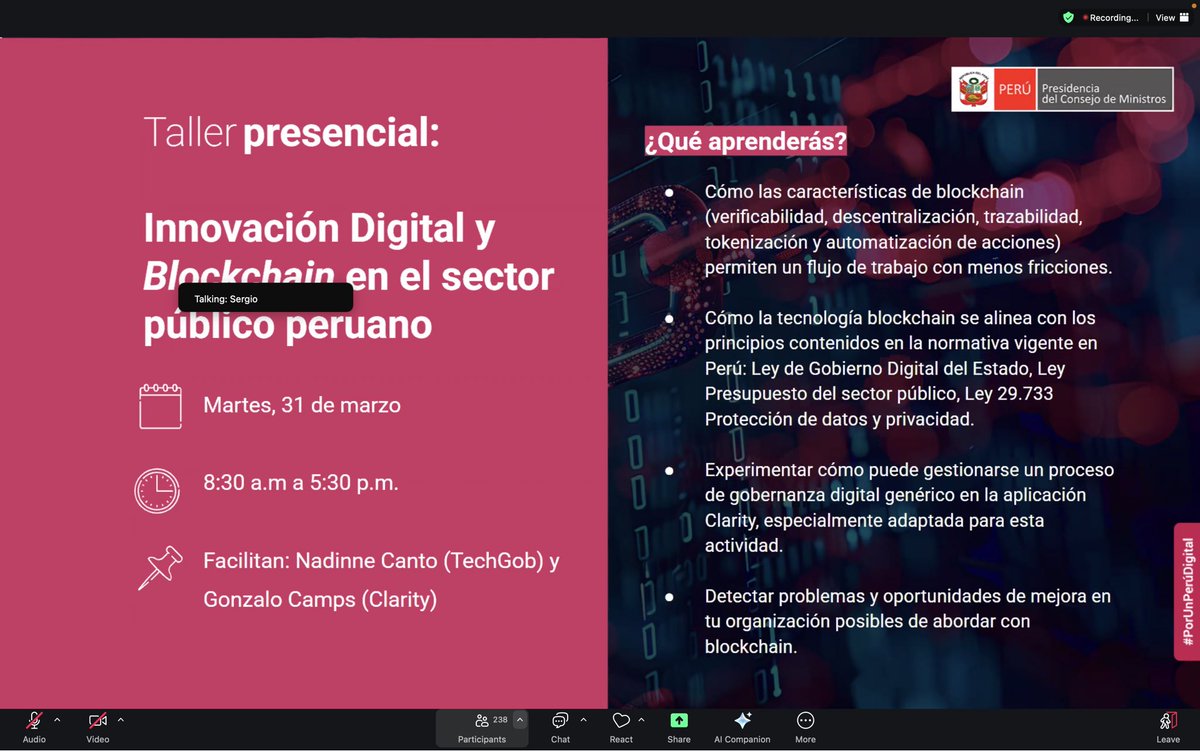Viewport: 1200px width, 751px height.
Task: Leave the meeting
Action: (x=1168, y=727)
